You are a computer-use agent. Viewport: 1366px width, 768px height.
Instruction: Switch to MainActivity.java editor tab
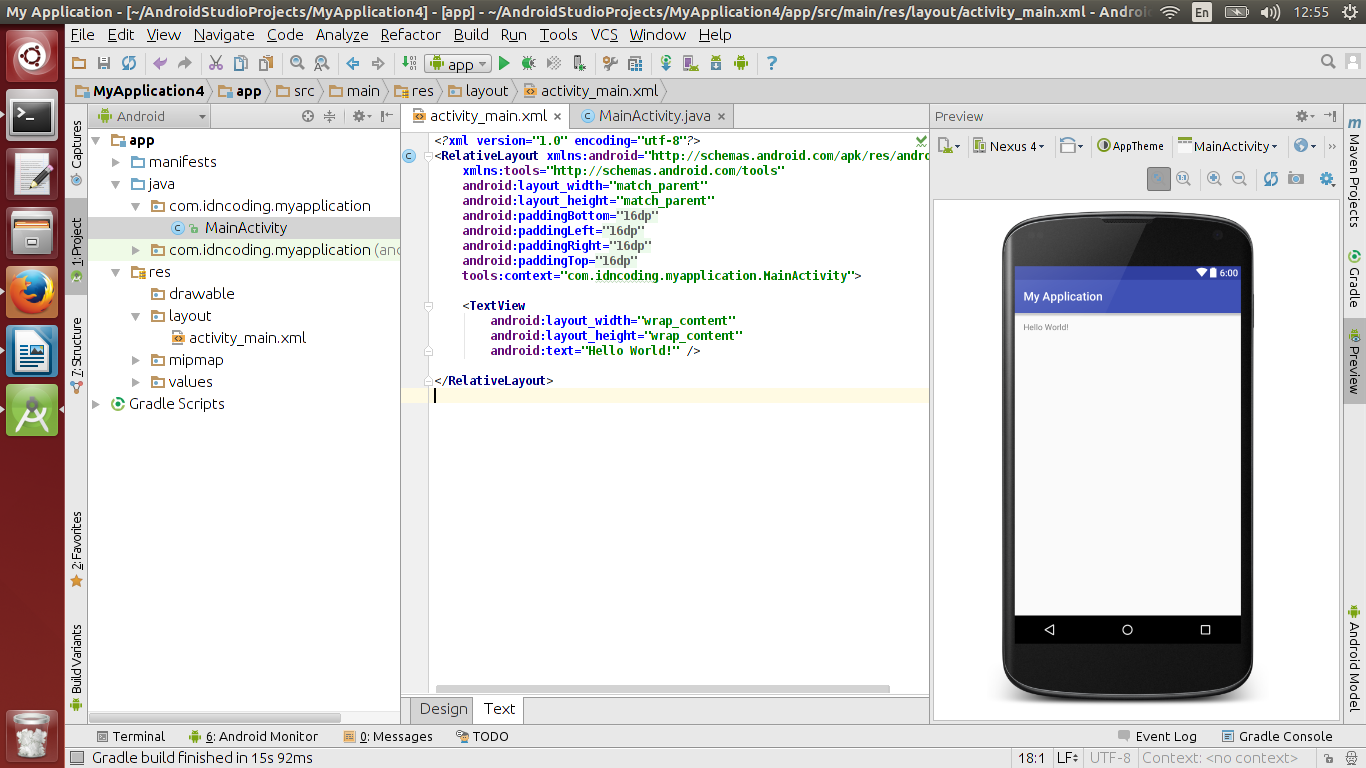(x=654, y=116)
